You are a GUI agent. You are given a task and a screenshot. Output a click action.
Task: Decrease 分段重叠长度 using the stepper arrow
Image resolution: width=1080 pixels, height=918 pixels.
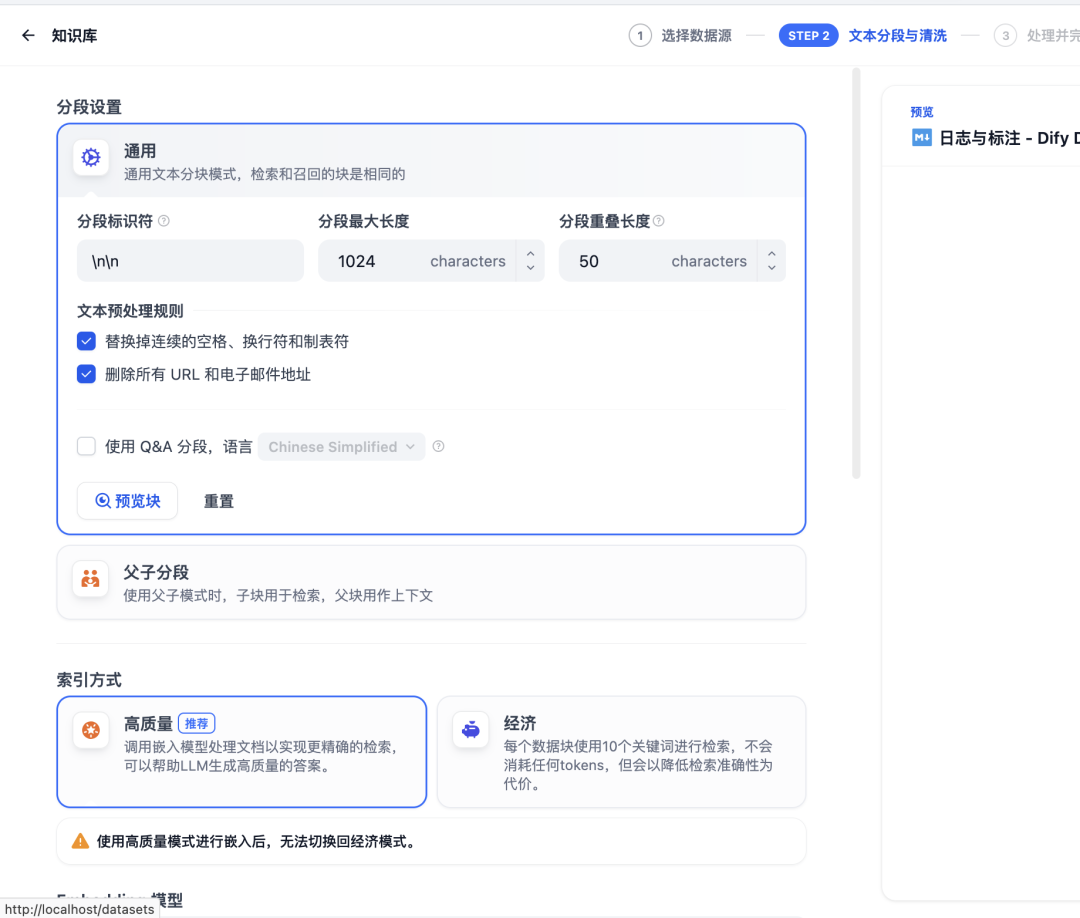(771, 267)
